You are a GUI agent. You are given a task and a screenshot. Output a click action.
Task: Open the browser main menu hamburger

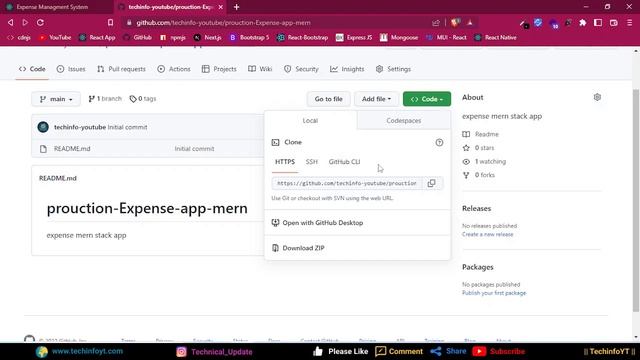click(x=629, y=23)
